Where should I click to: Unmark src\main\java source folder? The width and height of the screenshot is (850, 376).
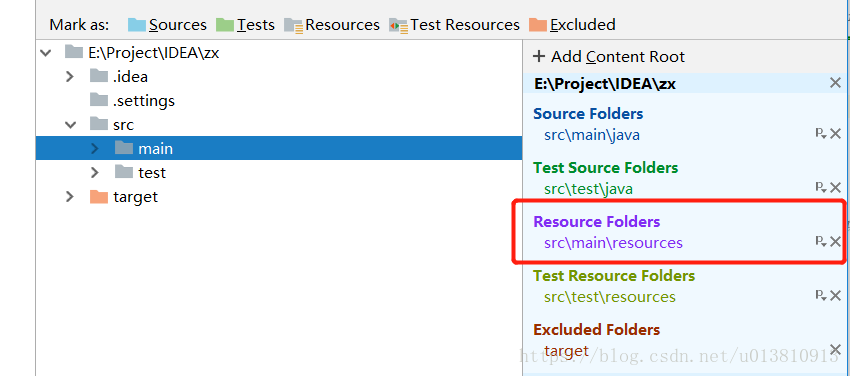tap(835, 133)
